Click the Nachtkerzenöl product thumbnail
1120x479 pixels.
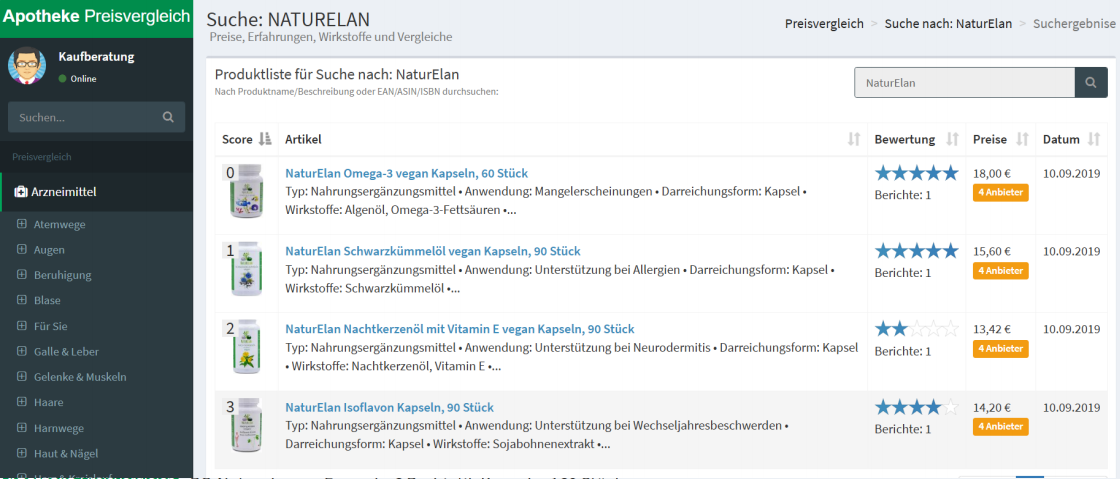(x=246, y=347)
